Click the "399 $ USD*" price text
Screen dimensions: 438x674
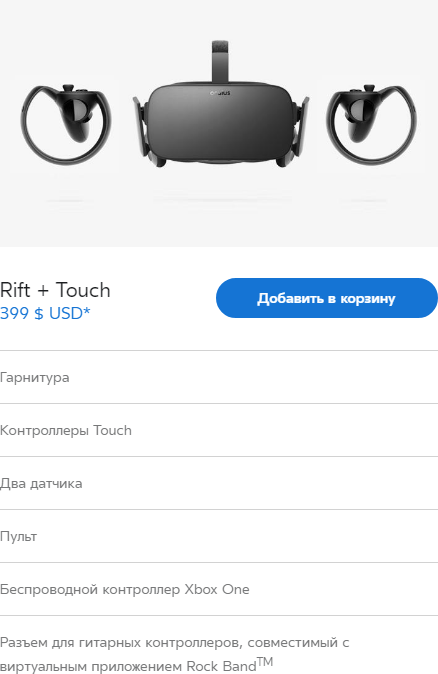(x=45, y=313)
